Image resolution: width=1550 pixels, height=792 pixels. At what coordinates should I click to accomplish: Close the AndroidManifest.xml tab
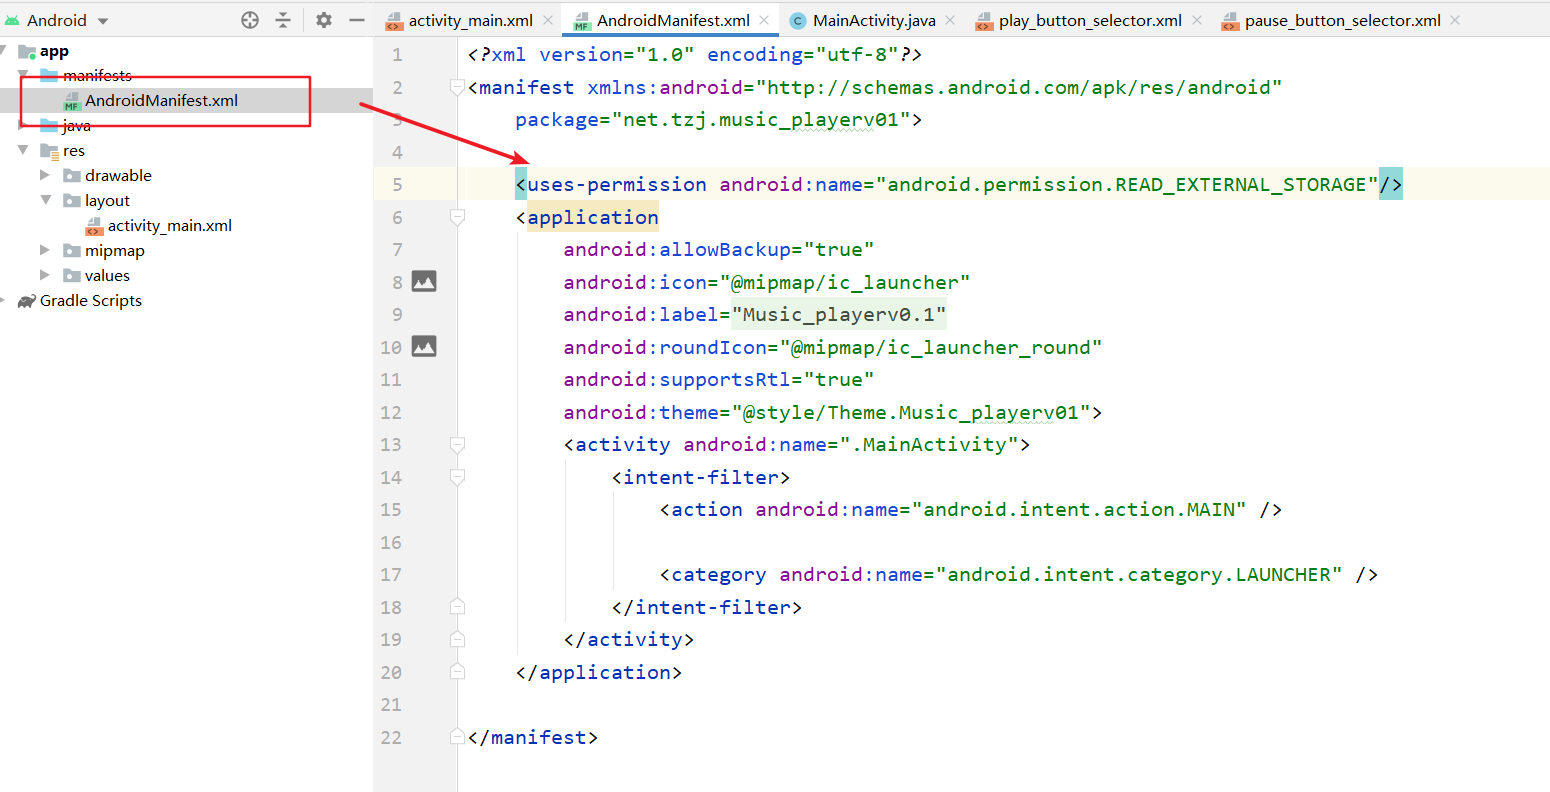pyautogui.click(x=765, y=20)
